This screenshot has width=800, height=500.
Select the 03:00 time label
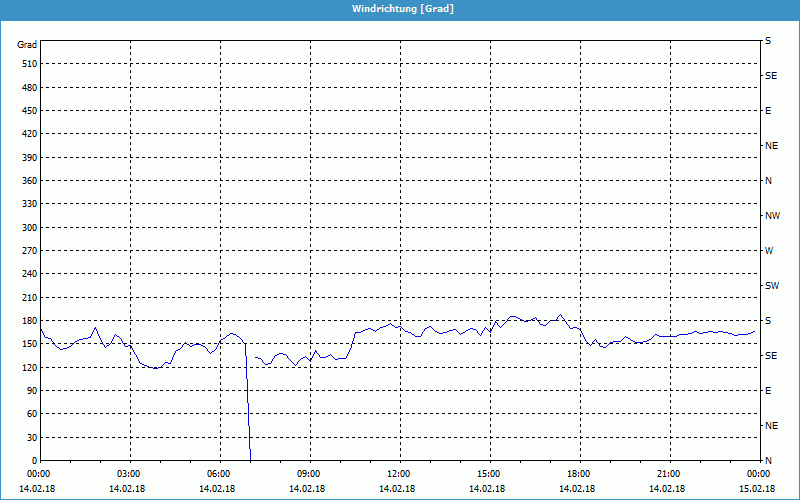point(129,474)
